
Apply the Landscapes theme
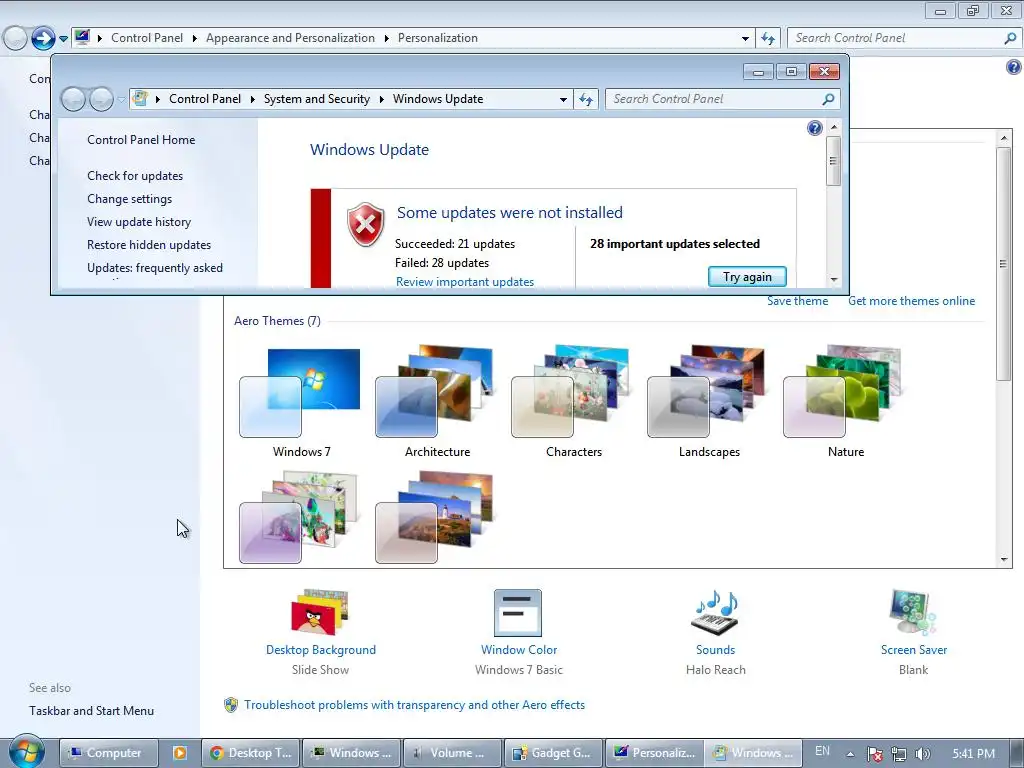coord(709,402)
